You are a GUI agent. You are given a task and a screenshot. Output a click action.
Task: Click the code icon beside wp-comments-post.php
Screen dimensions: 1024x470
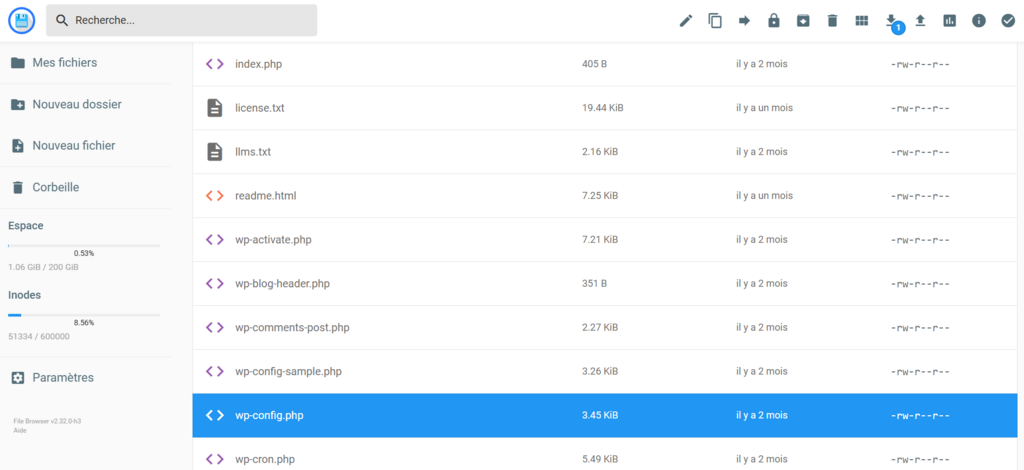[215, 327]
